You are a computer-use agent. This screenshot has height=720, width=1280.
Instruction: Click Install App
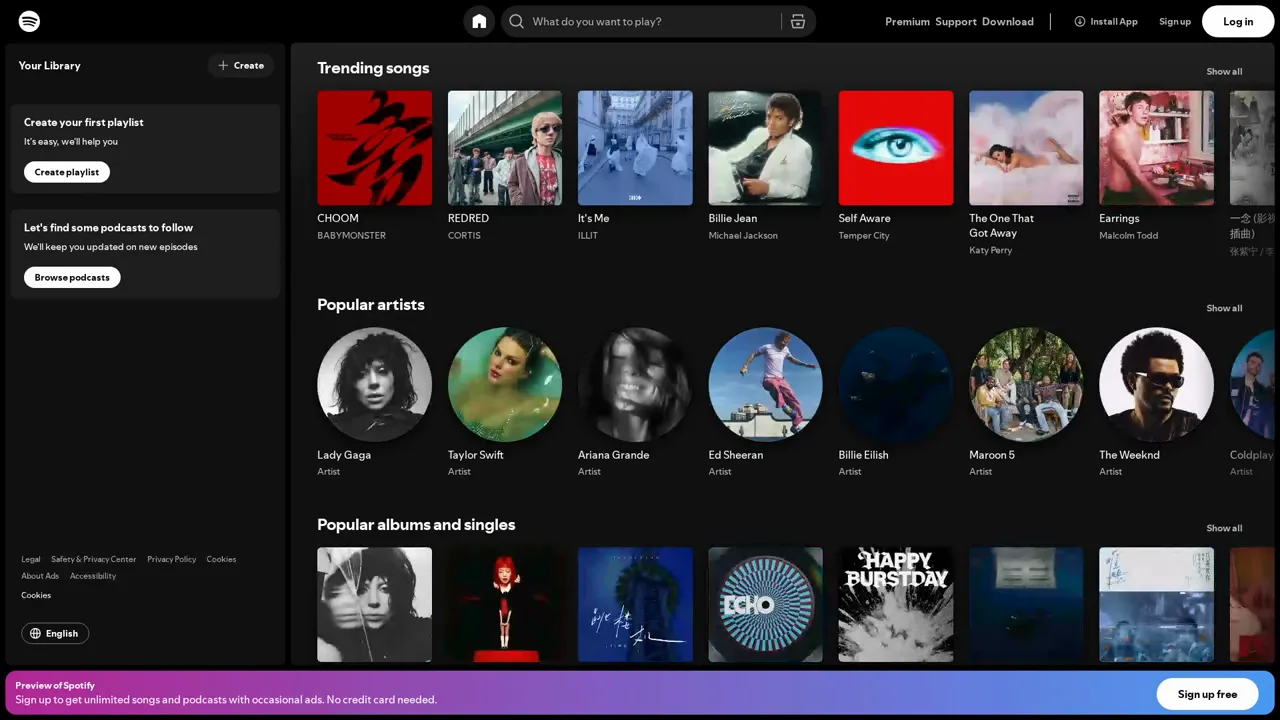[x=1105, y=21]
